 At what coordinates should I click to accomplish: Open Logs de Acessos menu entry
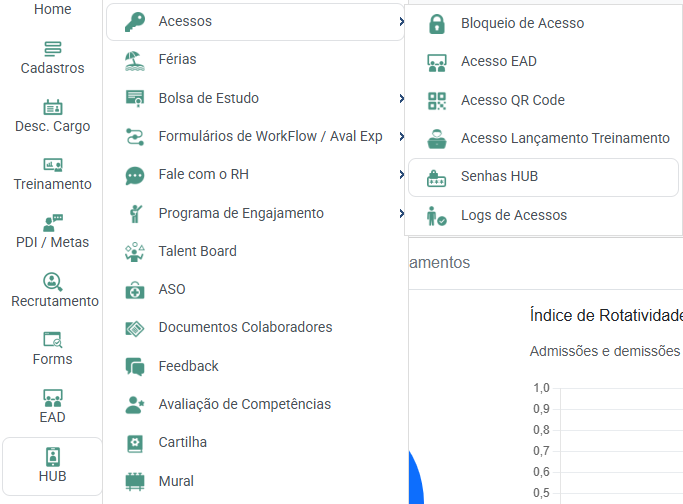(513, 215)
